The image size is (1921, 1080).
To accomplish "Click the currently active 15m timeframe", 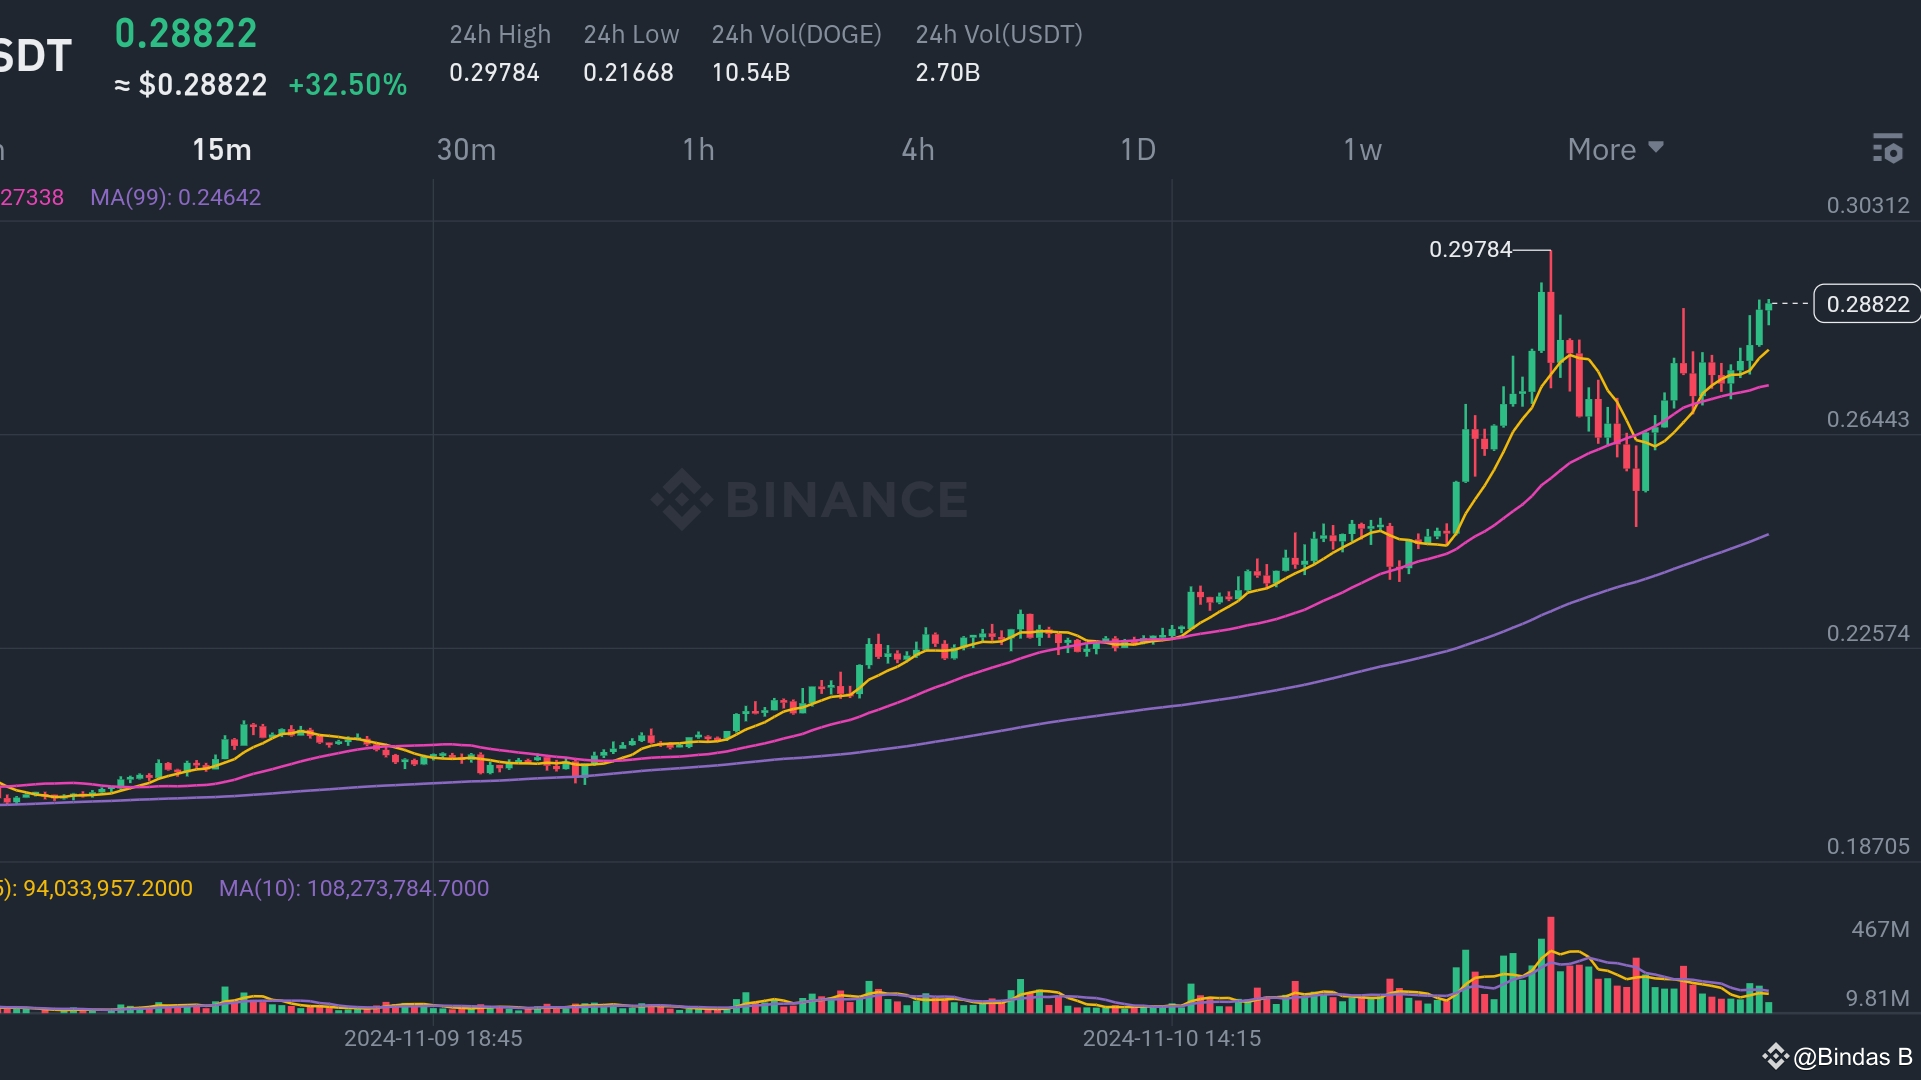I will coord(221,149).
